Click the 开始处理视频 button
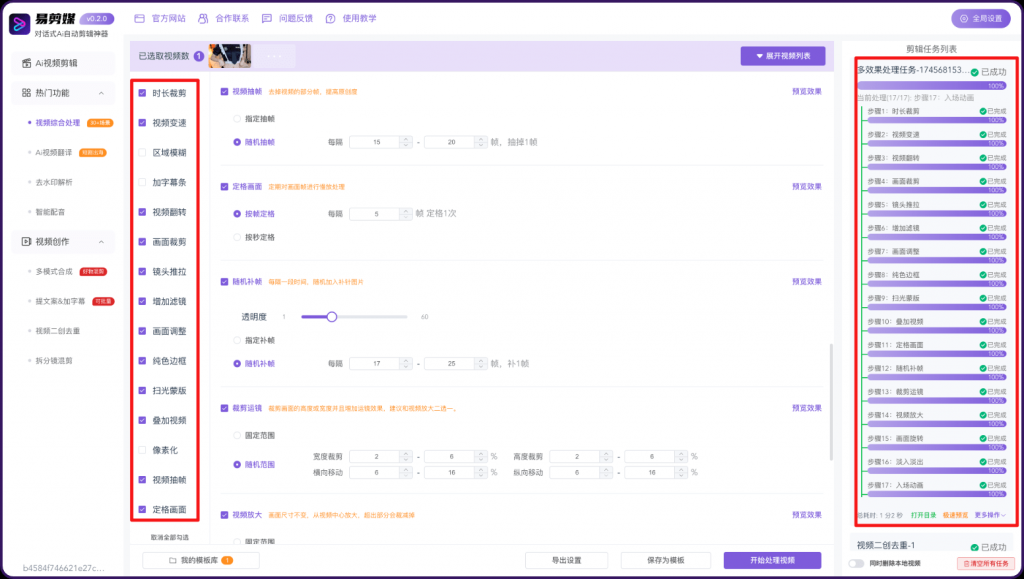The height and width of the screenshot is (579, 1024). pyautogui.click(x=772, y=560)
